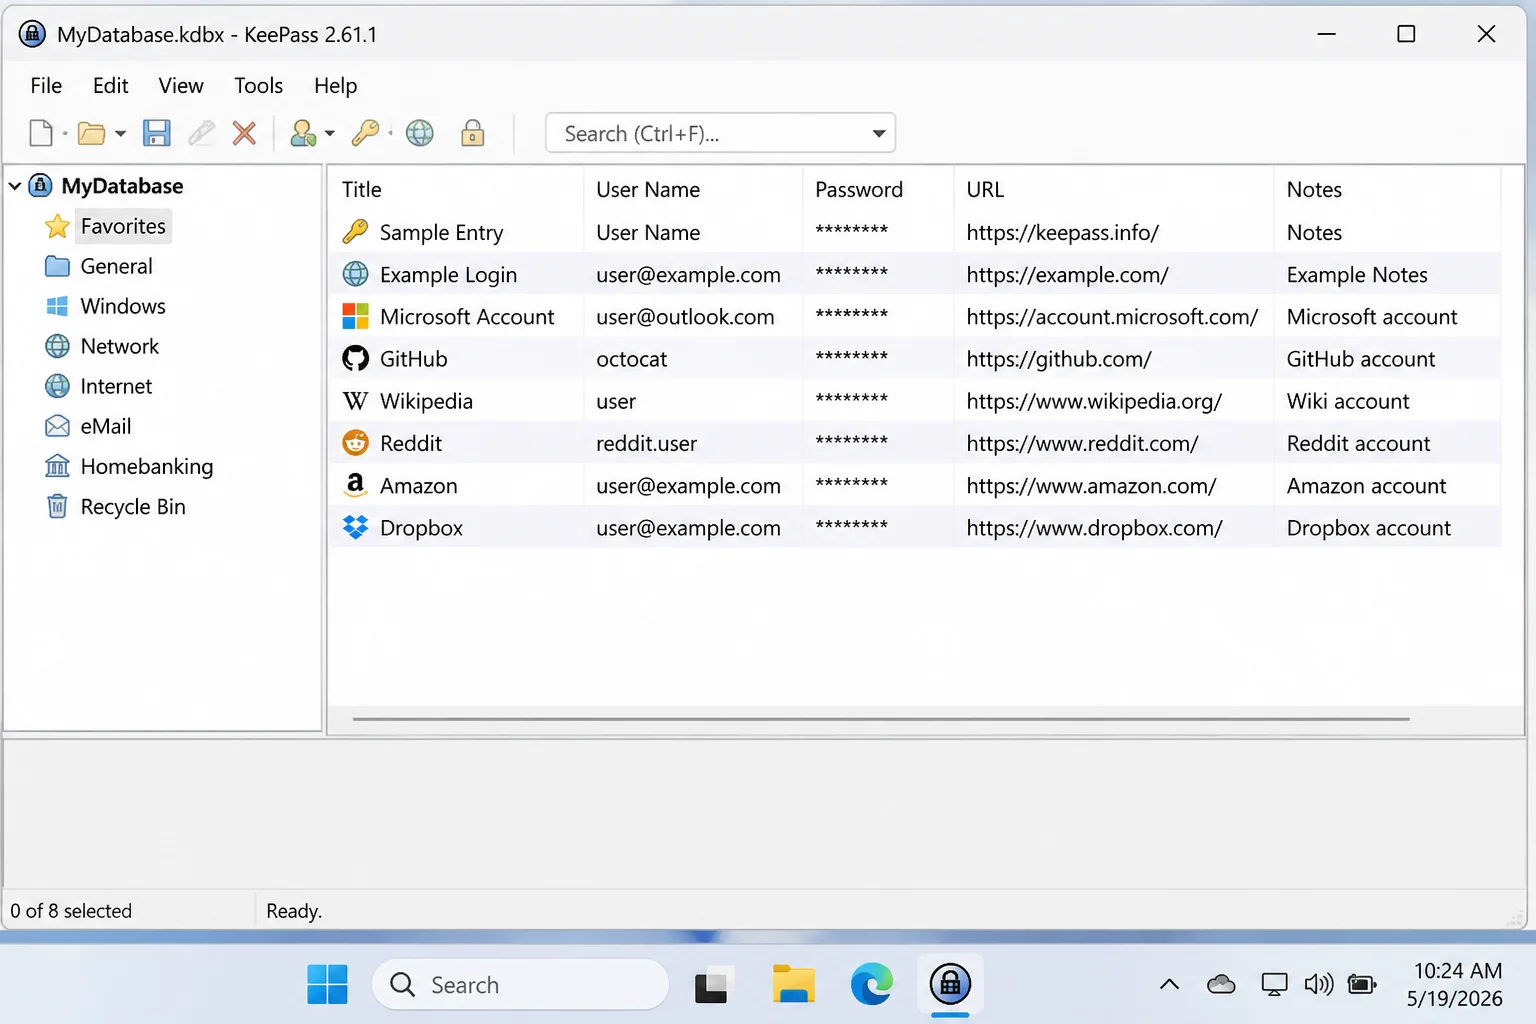Select the Internet group
Screen dimensions: 1536x1024
point(116,386)
